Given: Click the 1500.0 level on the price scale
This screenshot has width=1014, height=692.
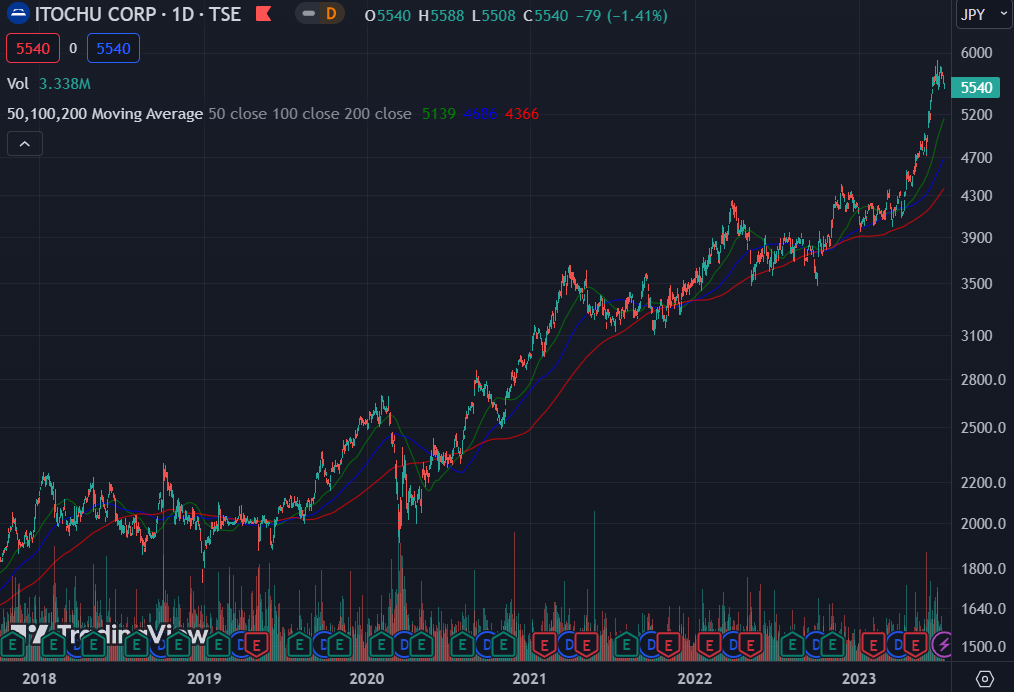Looking at the screenshot, I should (x=983, y=647).
